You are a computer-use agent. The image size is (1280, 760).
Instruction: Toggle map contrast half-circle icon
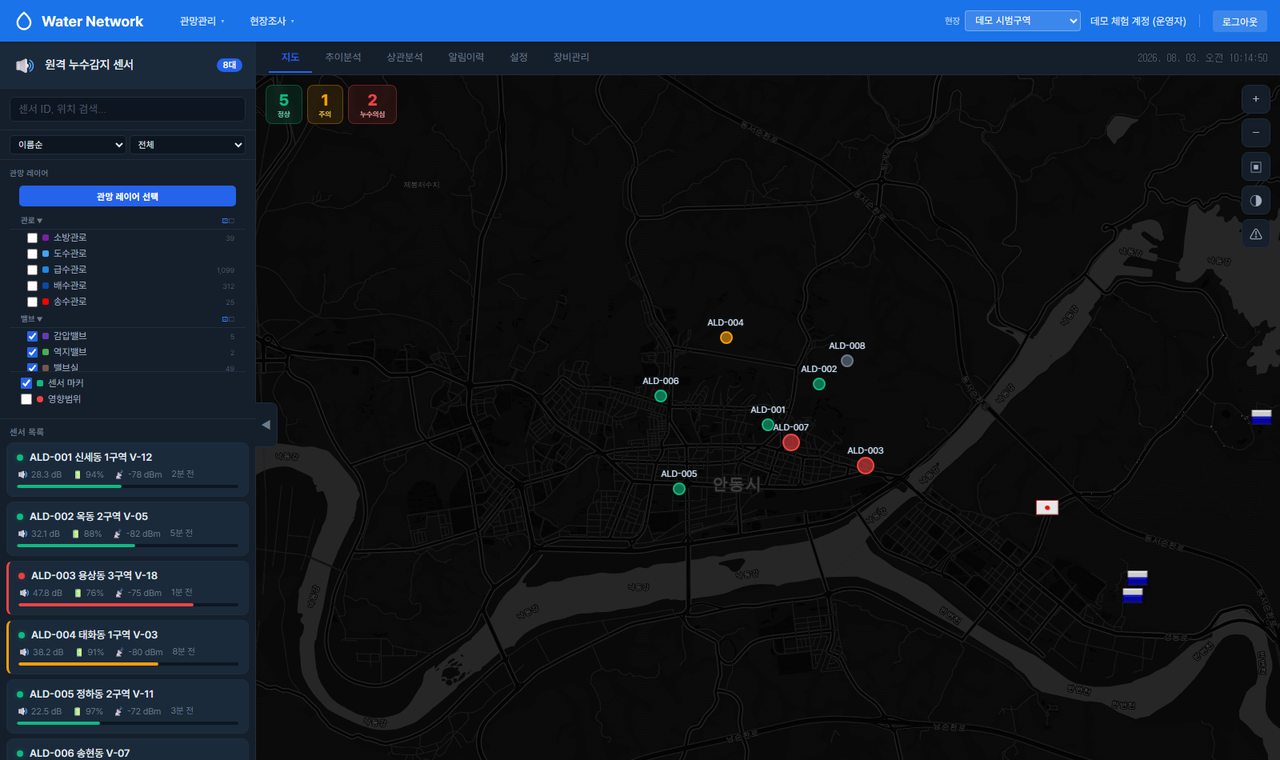pos(1256,200)
